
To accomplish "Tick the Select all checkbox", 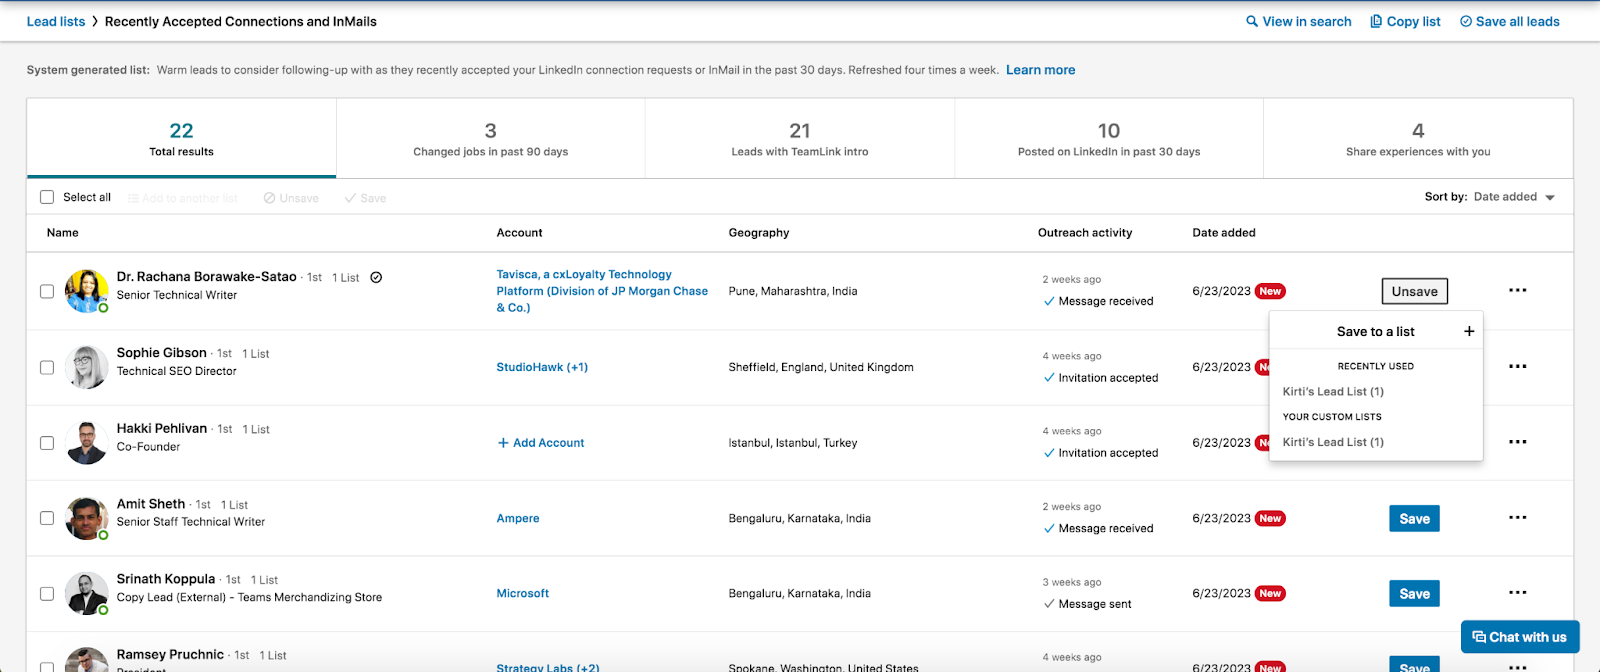I will point(47,197).
